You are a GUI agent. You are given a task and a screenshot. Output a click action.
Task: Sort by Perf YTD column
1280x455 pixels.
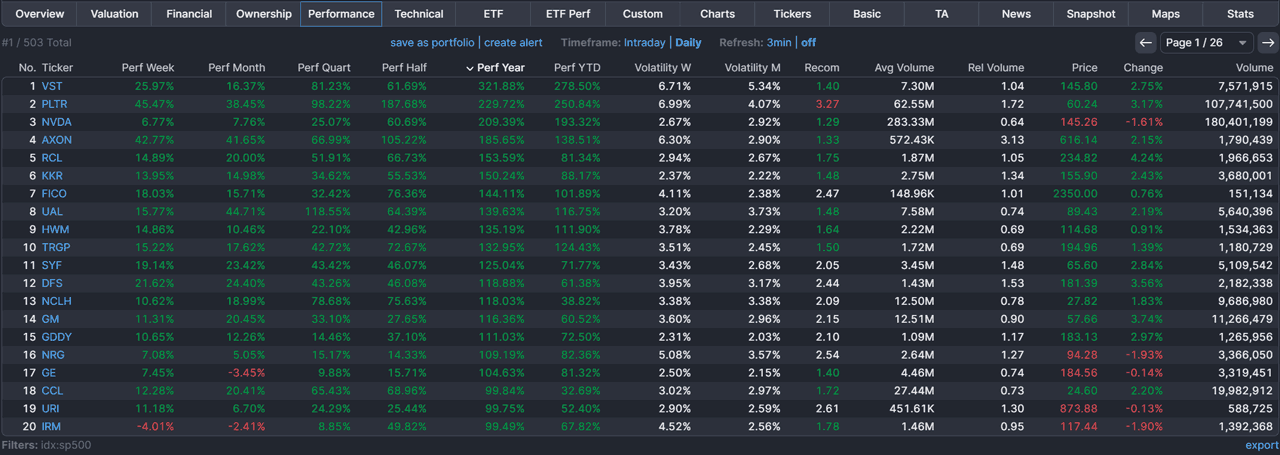[x=578, y=68]
